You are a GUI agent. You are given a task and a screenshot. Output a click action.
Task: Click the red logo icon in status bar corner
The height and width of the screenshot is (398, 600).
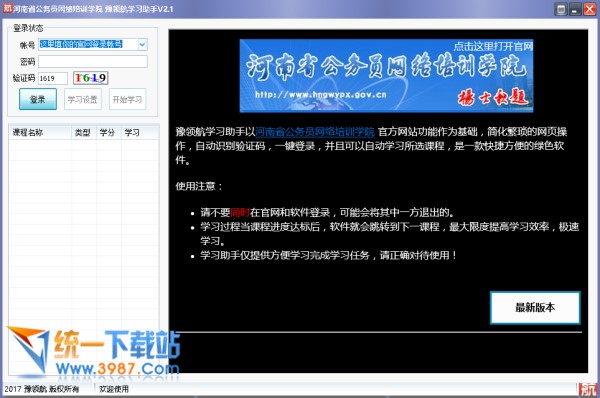(588, 390)
